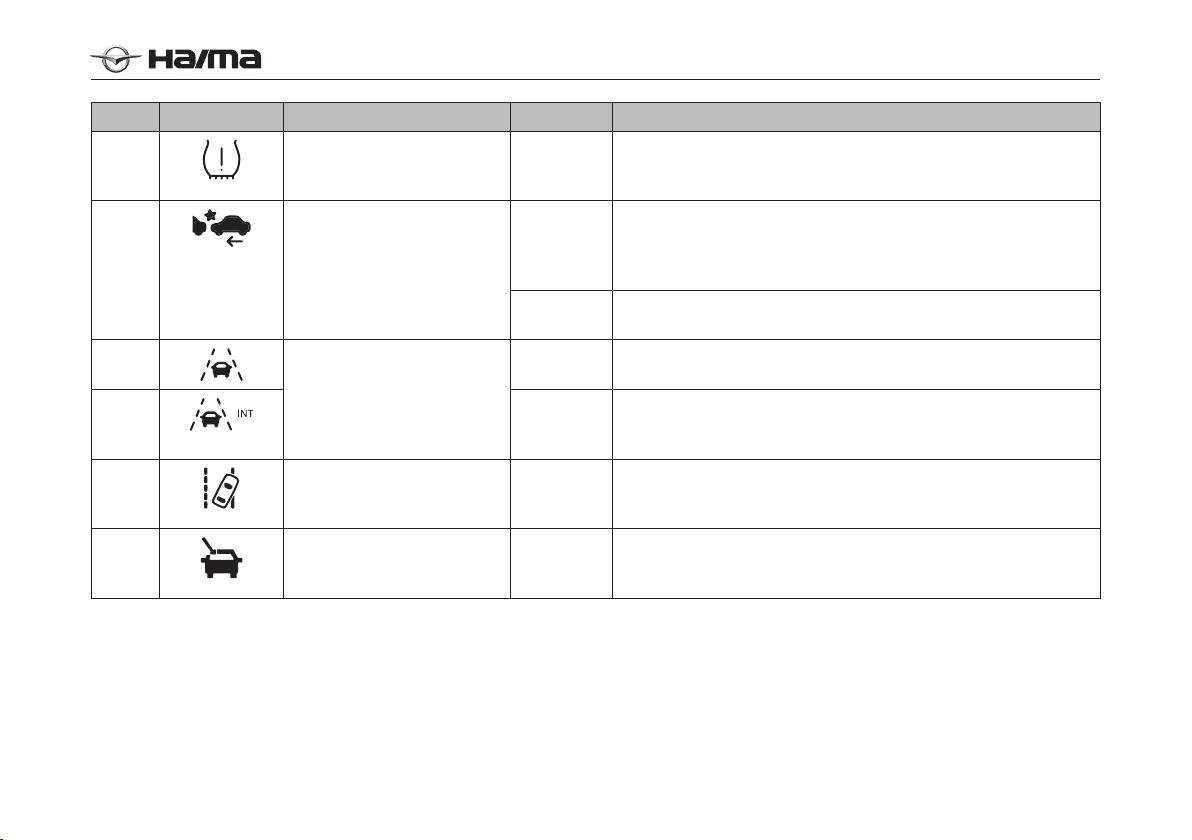The image size is (1192, 840).
Task: Click the number cell left of lane departure icon
Action: click(125, 493)
